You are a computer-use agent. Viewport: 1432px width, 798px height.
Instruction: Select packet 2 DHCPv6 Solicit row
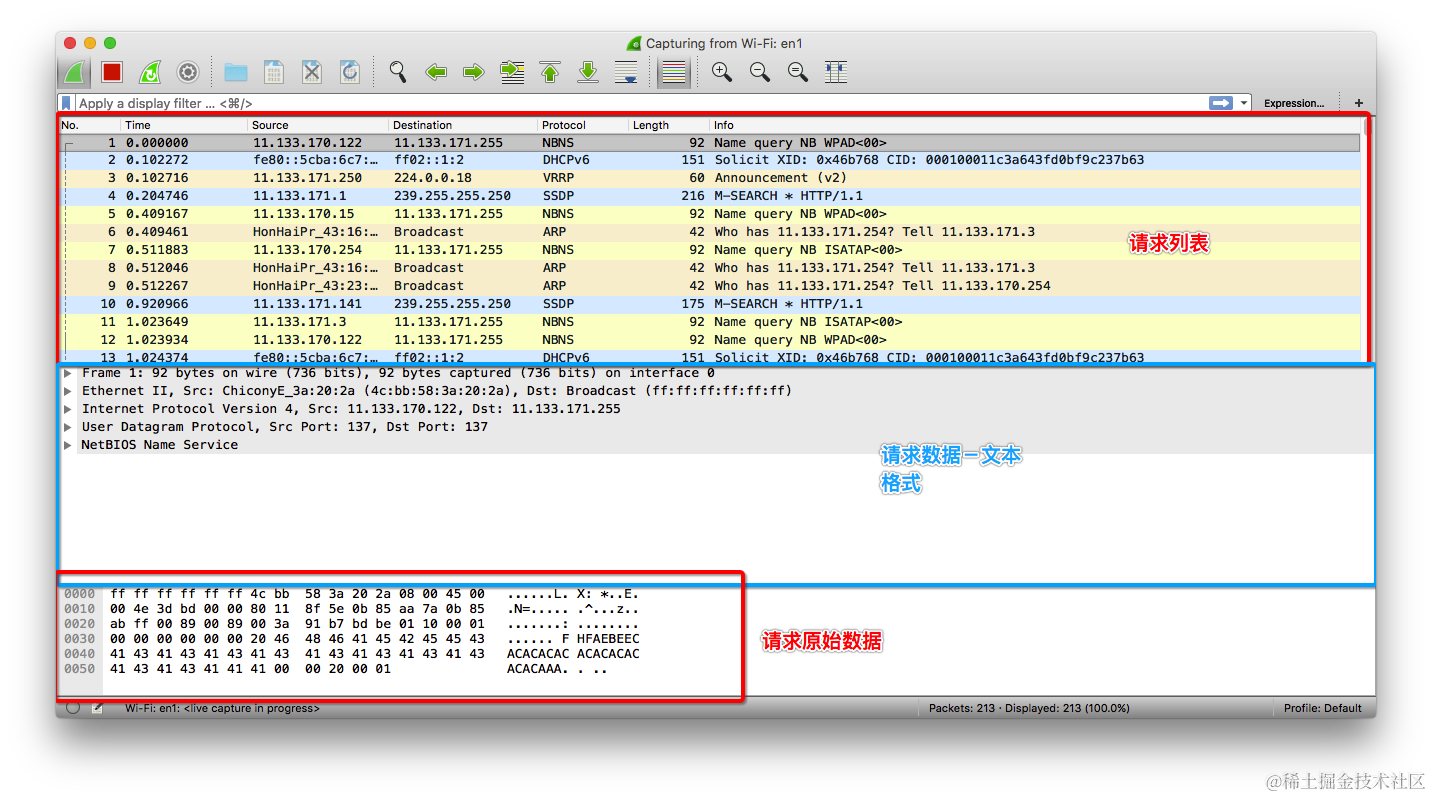coord(710,160)
